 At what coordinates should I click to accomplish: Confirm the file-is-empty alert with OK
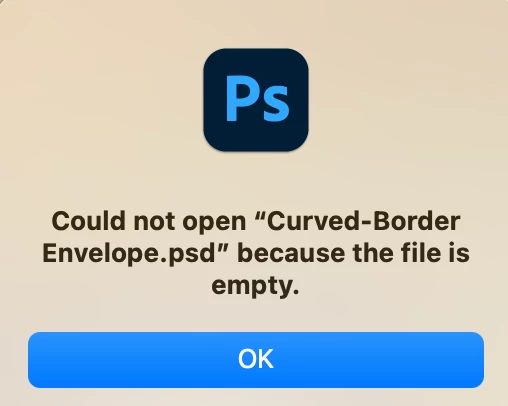pos(256,360)
